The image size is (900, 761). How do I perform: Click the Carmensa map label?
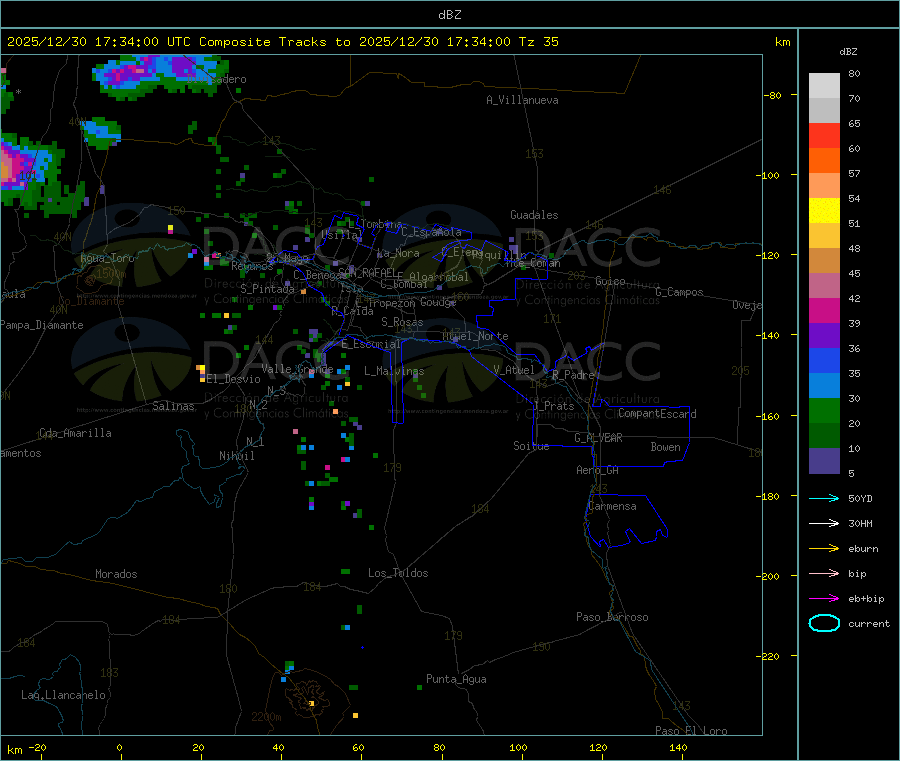pos(612,506)
